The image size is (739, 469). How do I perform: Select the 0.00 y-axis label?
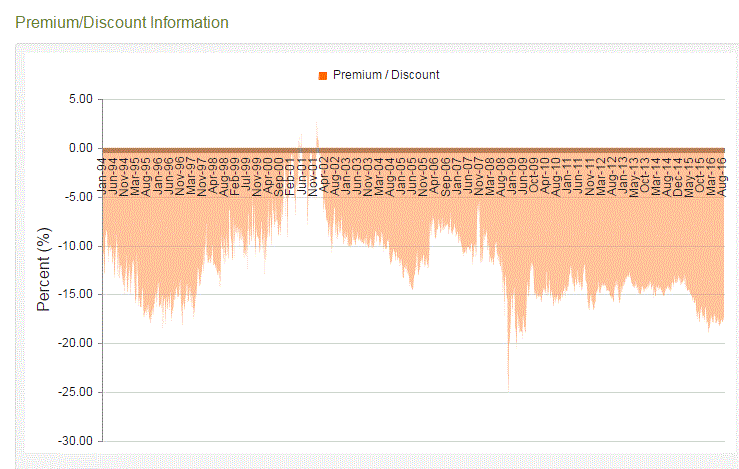coord(78,148)
